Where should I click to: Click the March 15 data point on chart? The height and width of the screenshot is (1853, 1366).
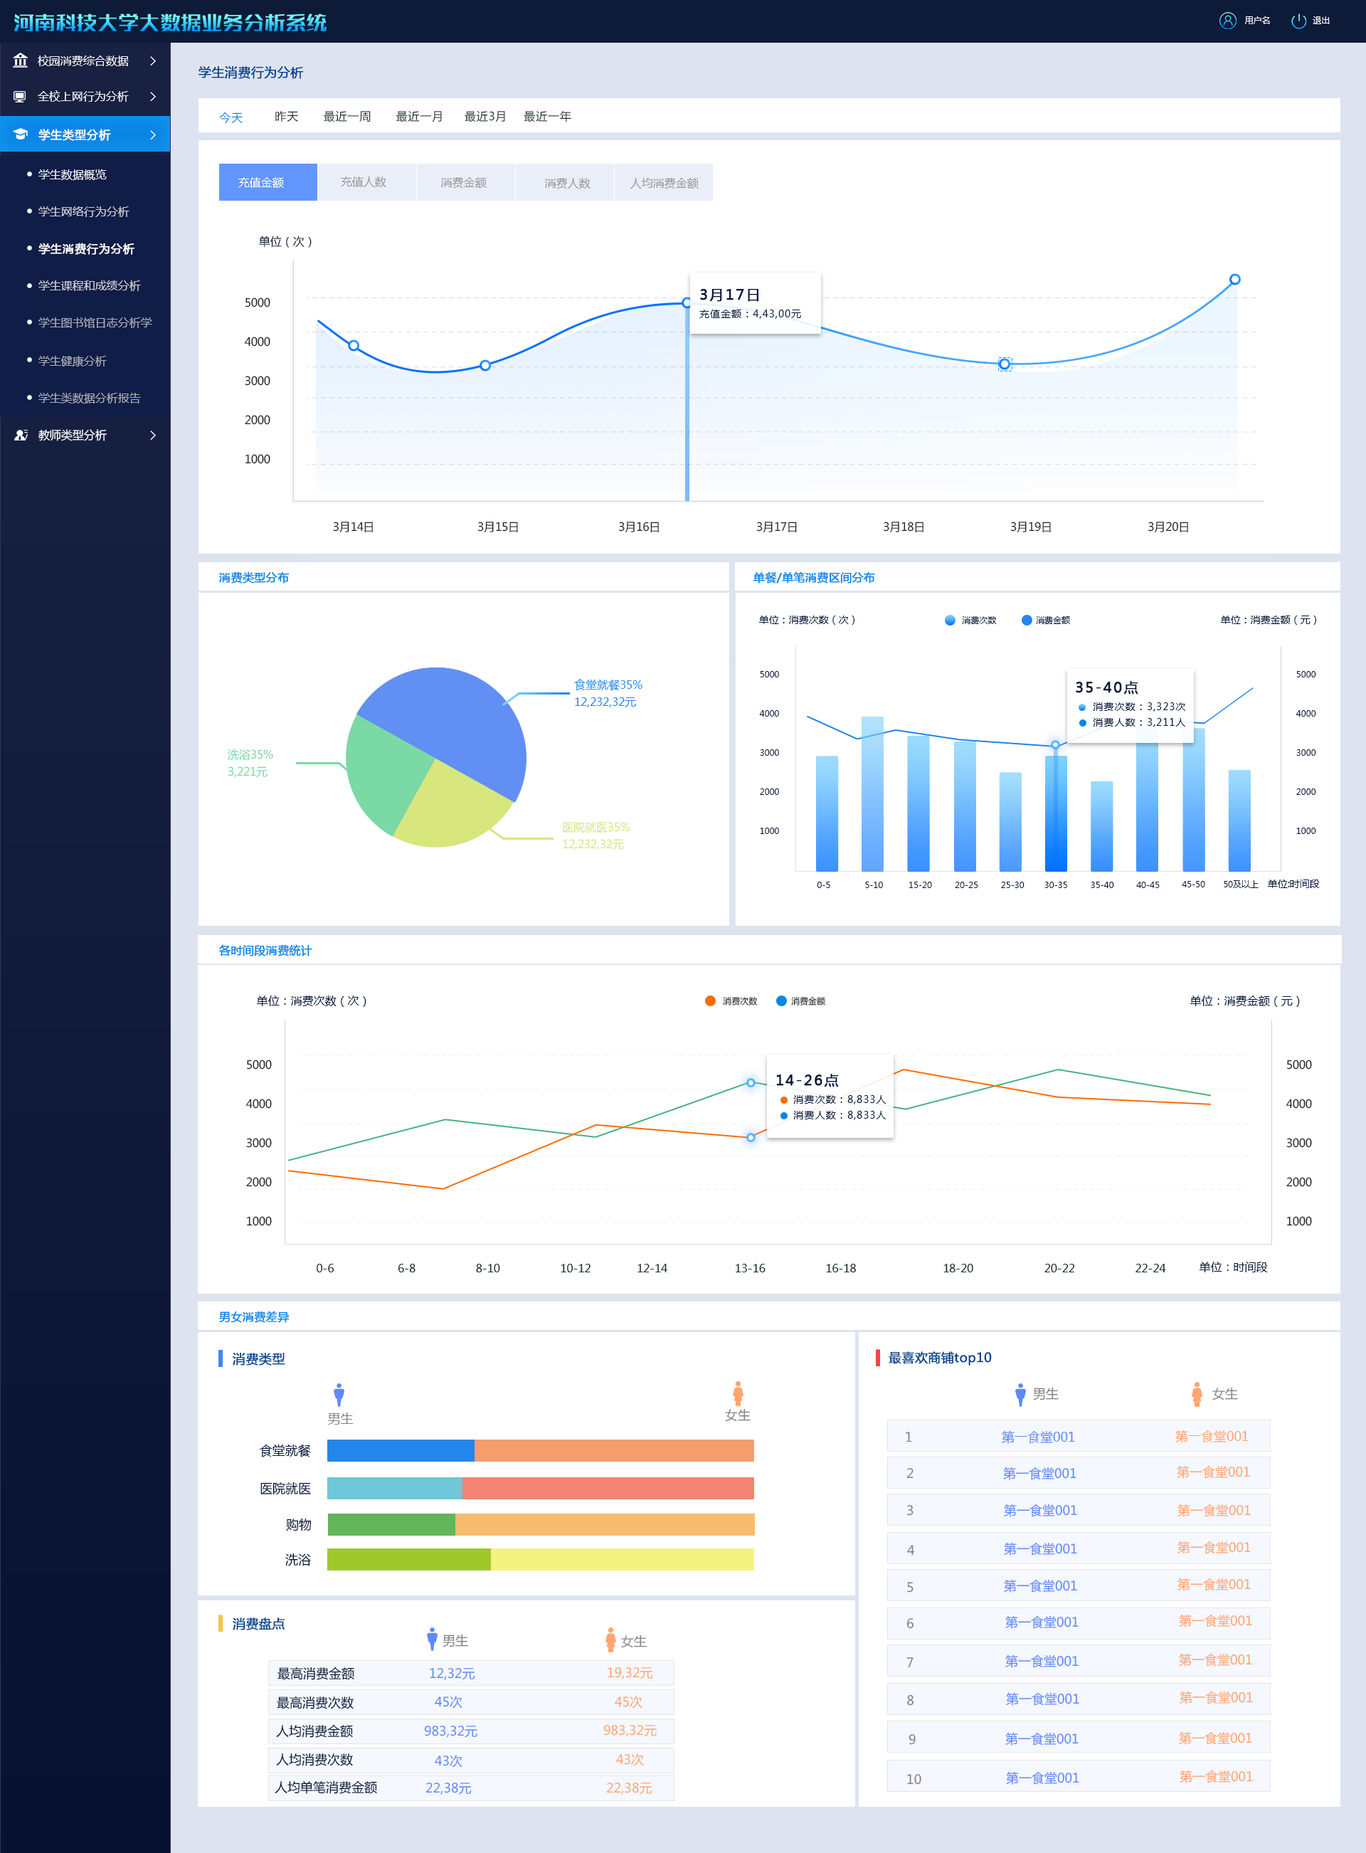coord(485,366)
